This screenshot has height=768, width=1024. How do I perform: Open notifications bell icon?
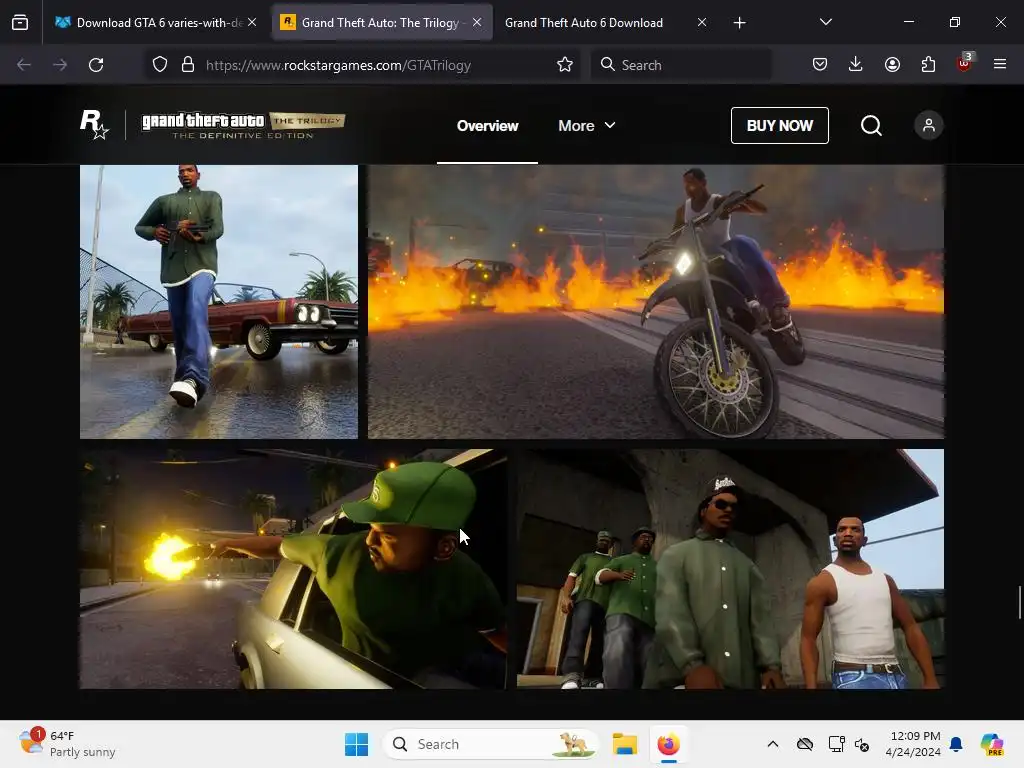click(956, 744)
